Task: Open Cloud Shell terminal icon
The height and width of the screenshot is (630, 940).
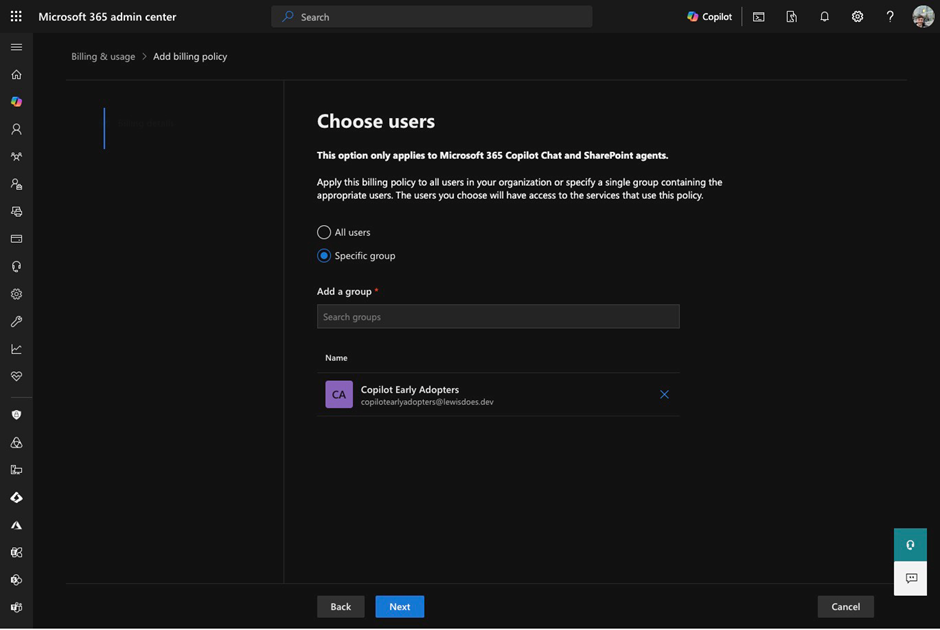Action: tap(759, 17)
